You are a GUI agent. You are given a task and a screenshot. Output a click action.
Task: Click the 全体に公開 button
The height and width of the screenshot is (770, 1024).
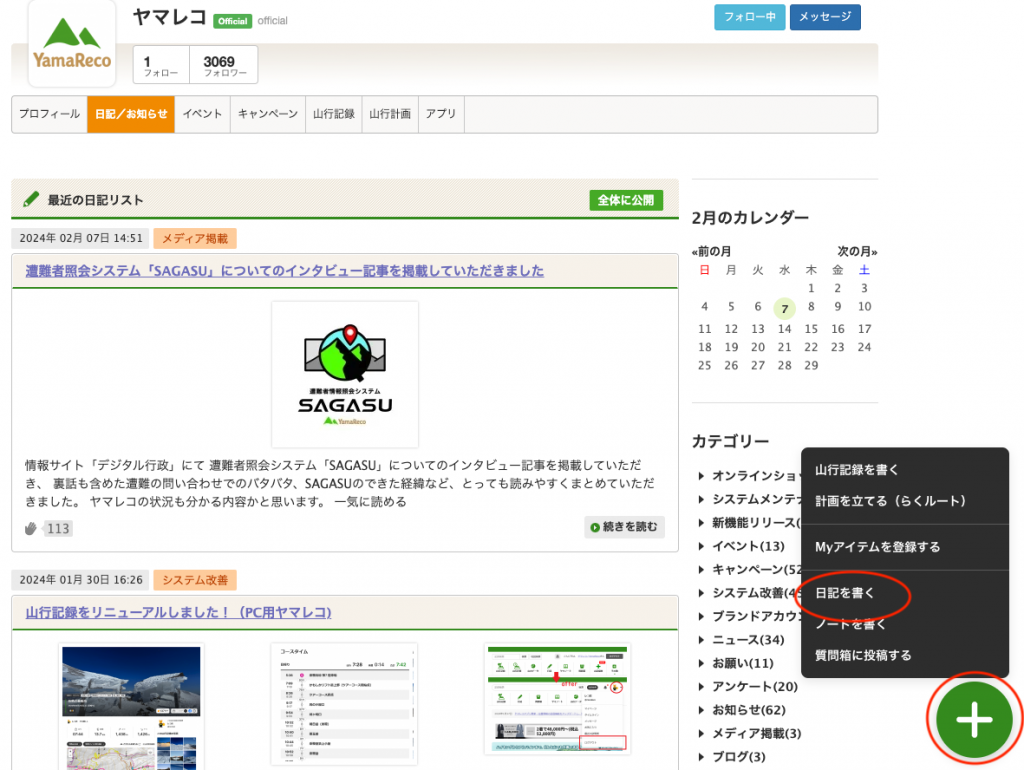626,200
